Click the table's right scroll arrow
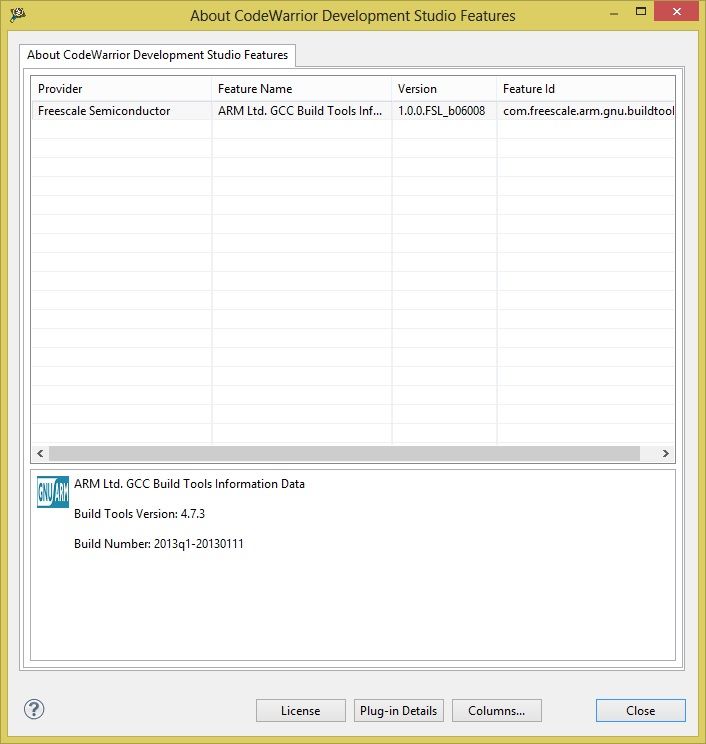706x744 pixels. (x=666, y=454)
